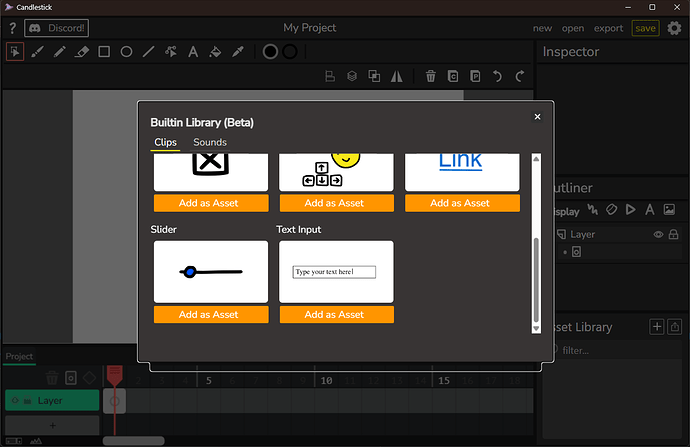This screenshot has width=690, height=447.
Task: Select the Text tool
Action: [x=193, y=52]
